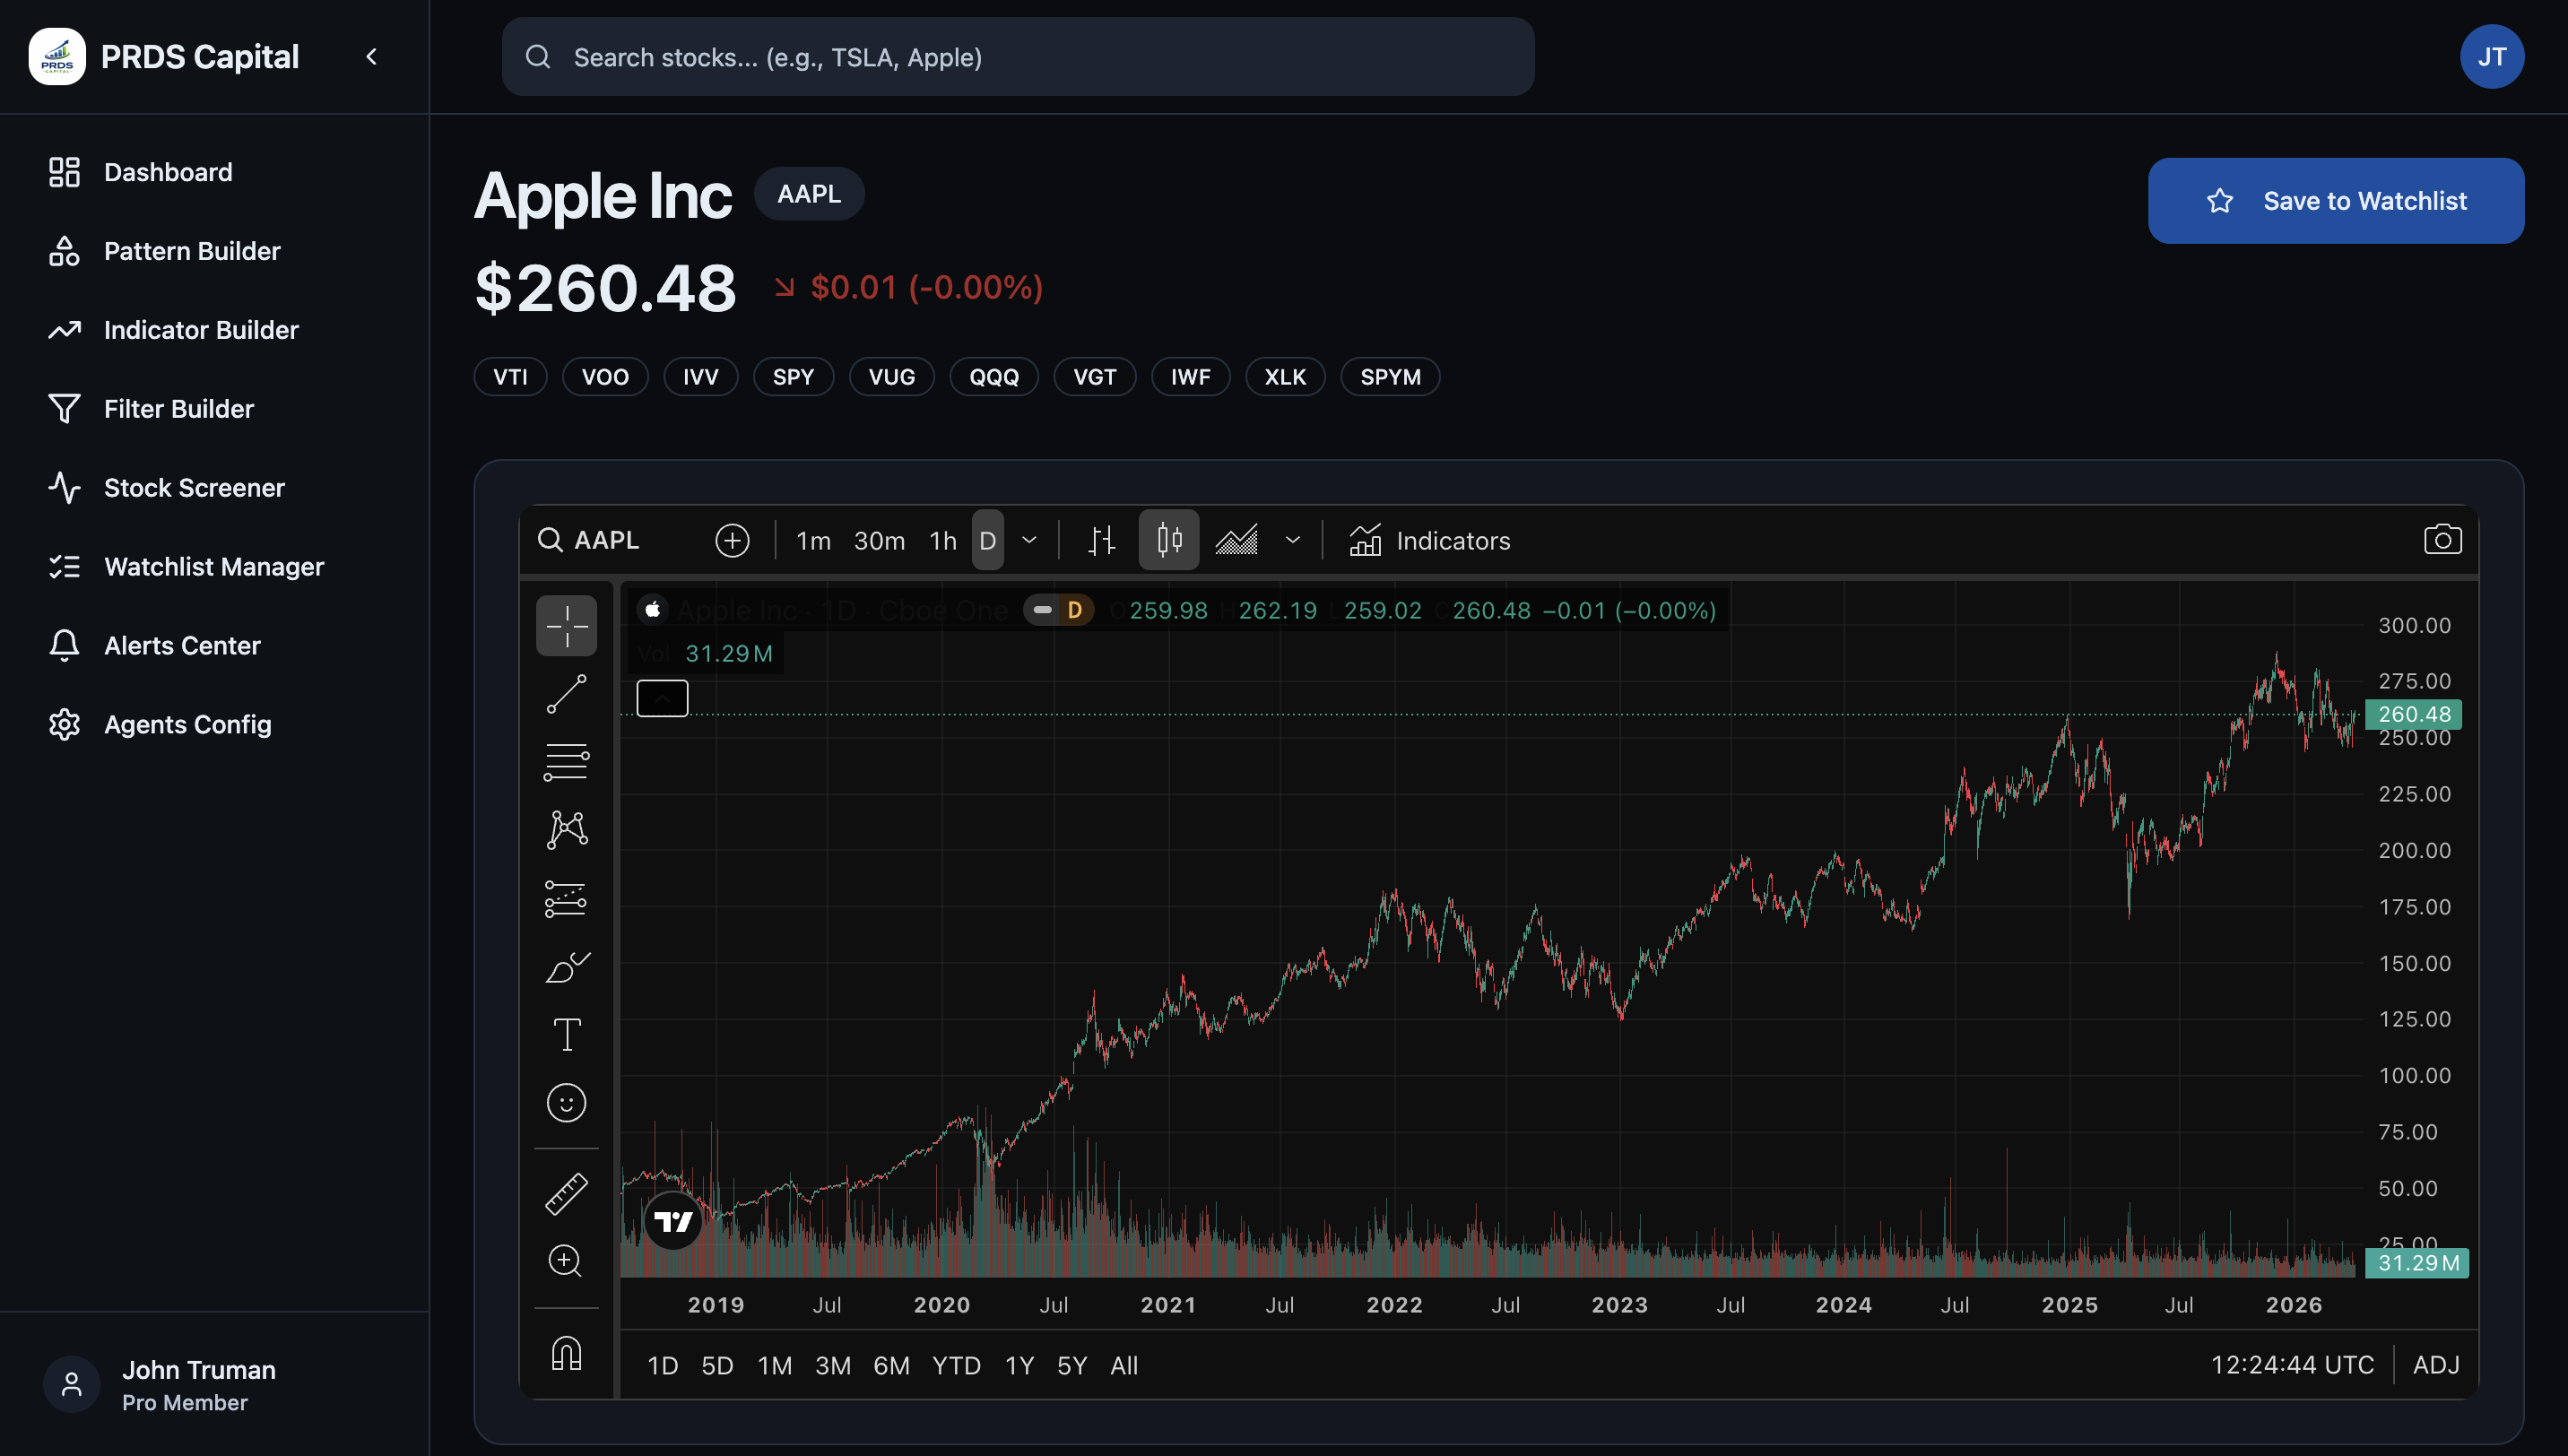The width and height of the screenshot is (2568, 1456).
Task: Select the Text annotation tool
Action: click(566, 1035)
